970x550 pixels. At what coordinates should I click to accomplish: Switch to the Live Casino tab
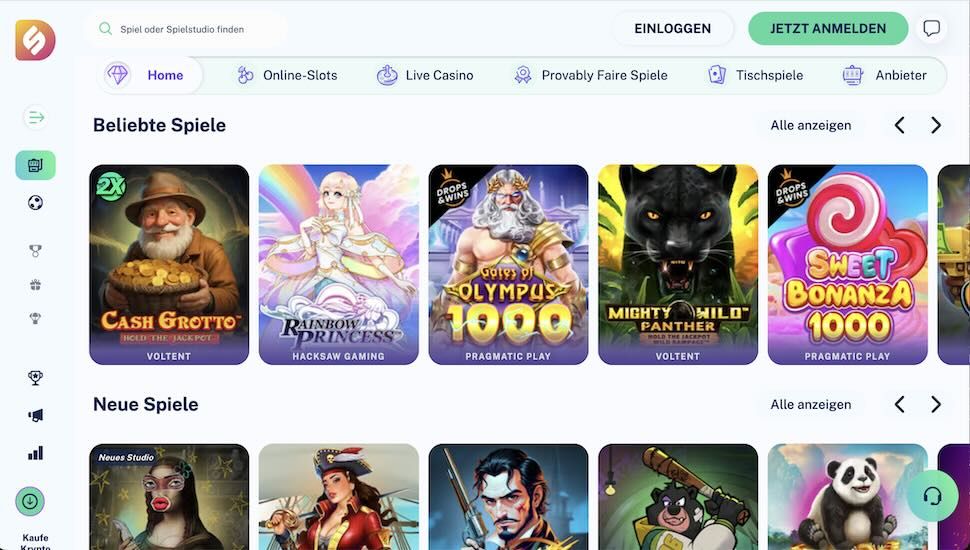click(425, 75)
